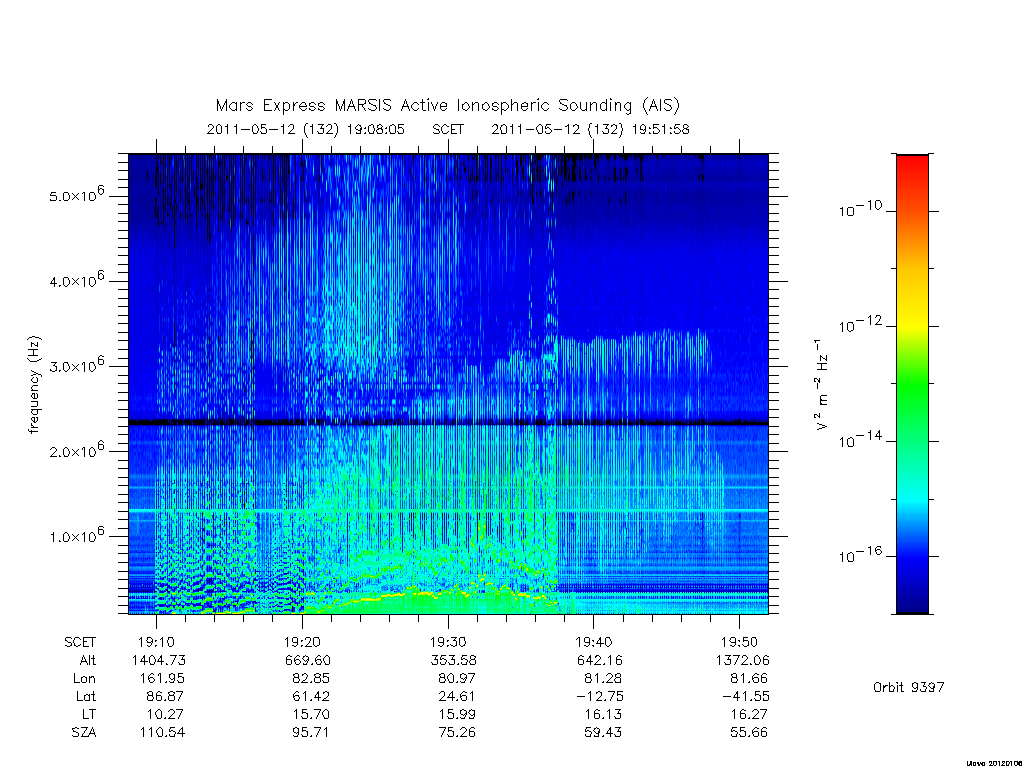Viewport: 1024px width, 768px height.
Task: Click the '3.0×10⁶' frequency tick label
Action: point(76,365)
